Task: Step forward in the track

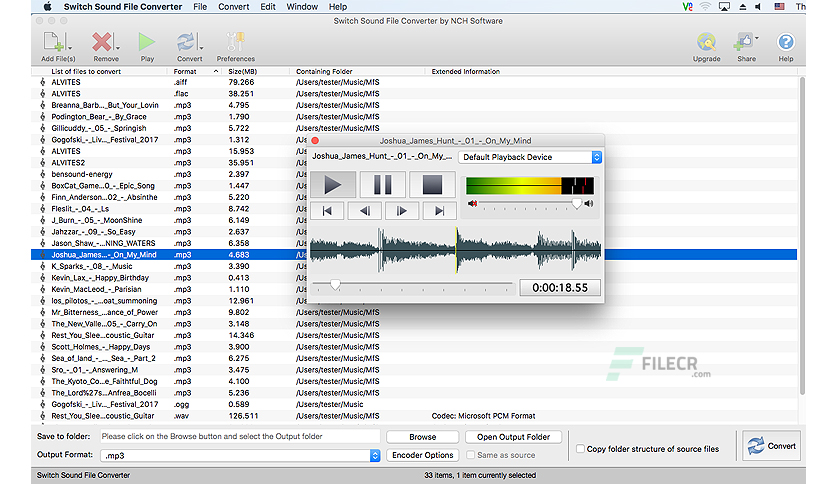Action: [402, 211]
